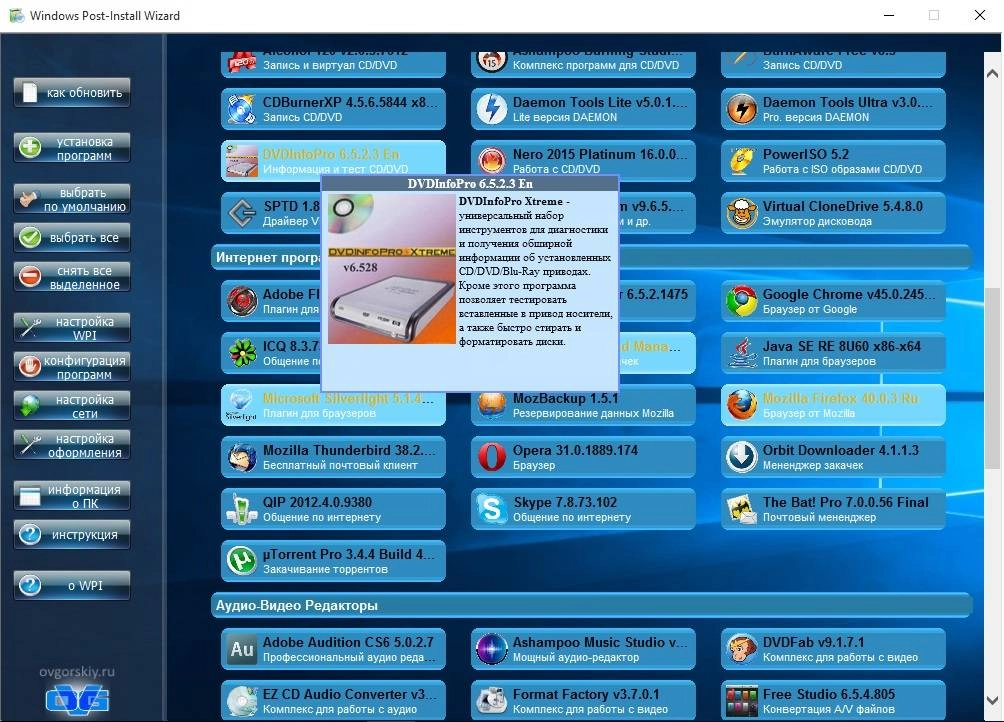Click the vertical scrollbar thumb
The width and height of the screenshot is (1004, 722).
[992, 378]
